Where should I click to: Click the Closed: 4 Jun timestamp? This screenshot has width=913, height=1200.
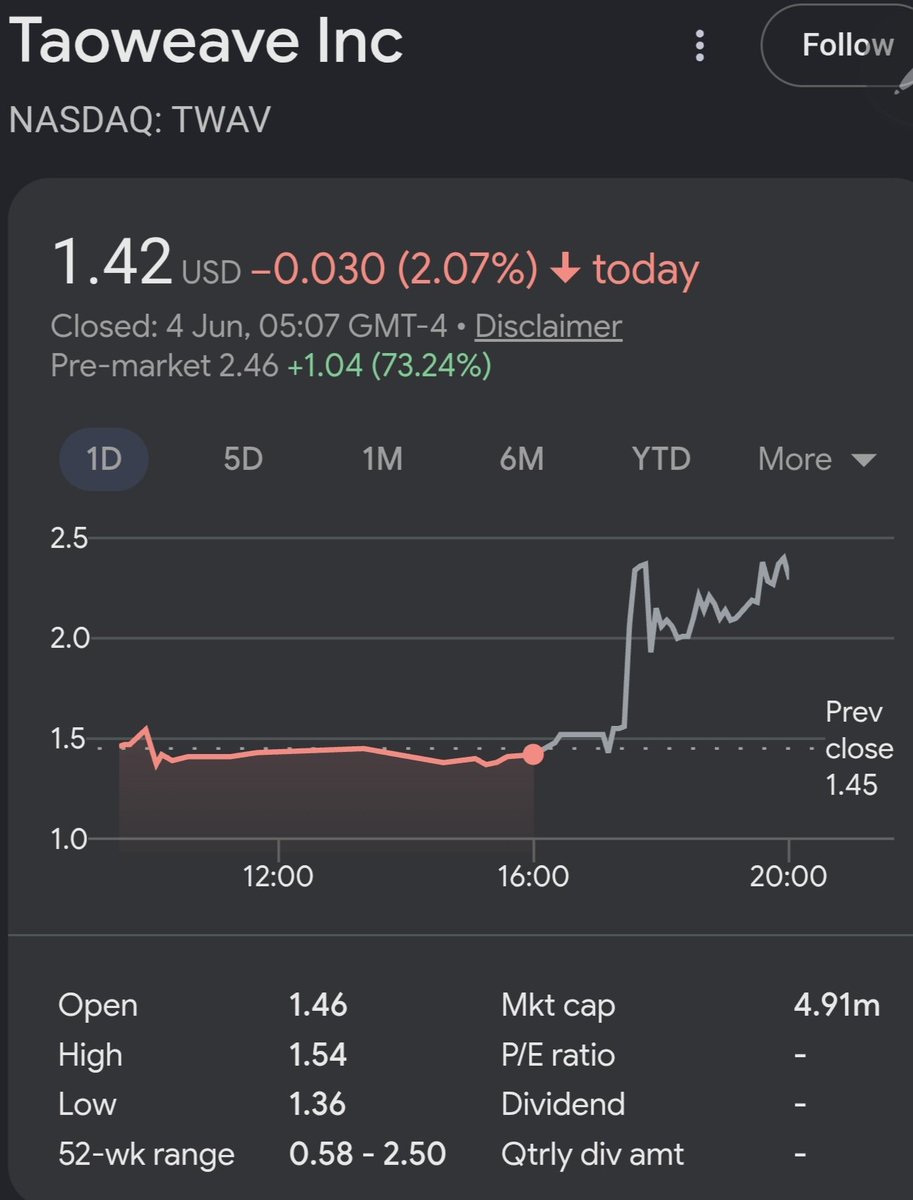pyautogui.click(x=247, y=327)
